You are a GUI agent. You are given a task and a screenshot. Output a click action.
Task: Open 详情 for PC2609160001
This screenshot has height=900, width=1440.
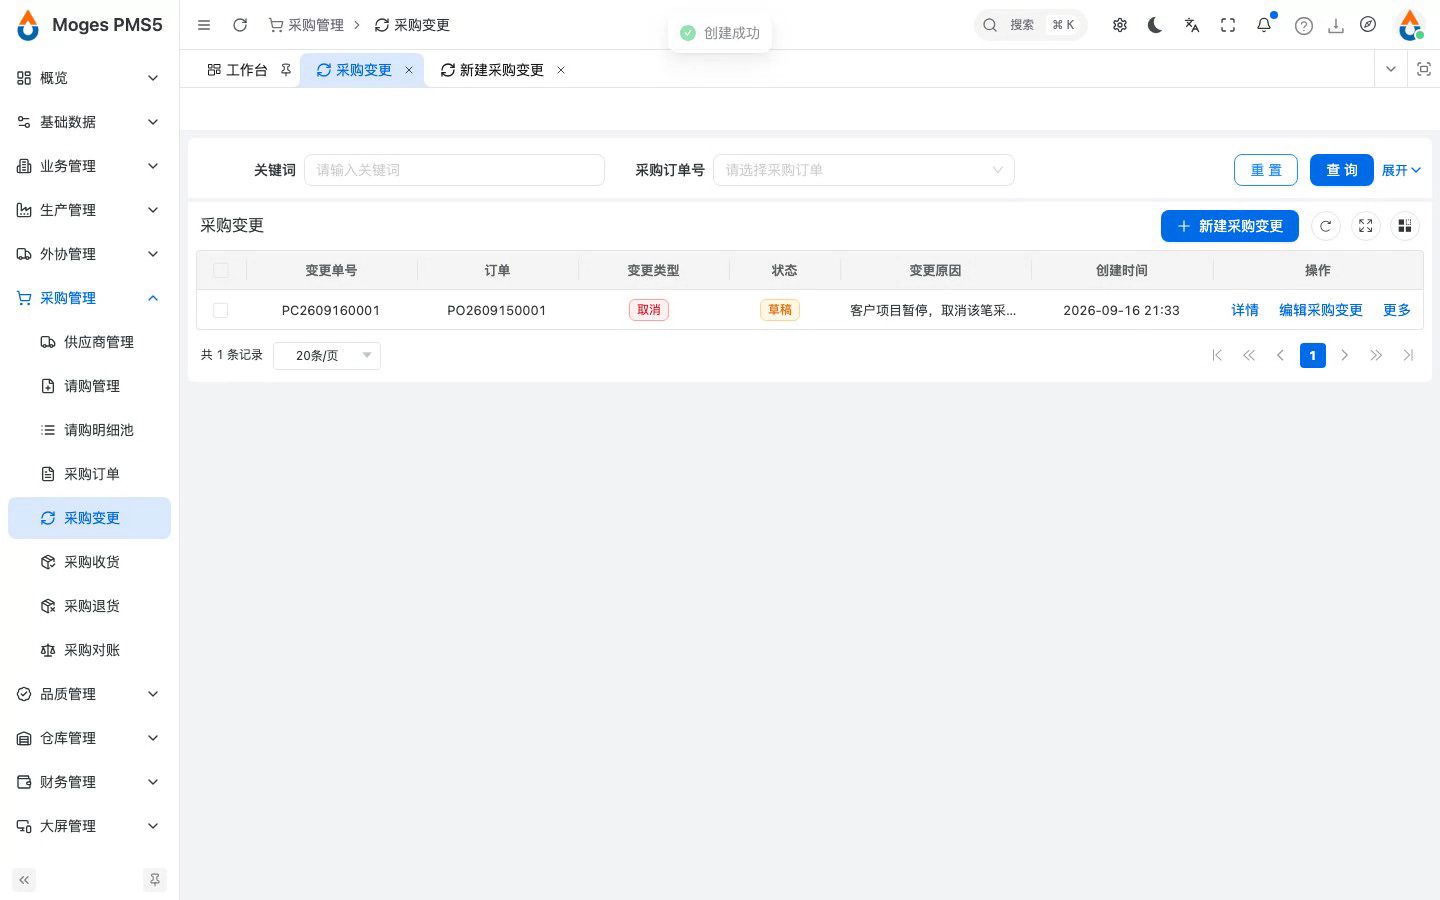[1245, 310]
